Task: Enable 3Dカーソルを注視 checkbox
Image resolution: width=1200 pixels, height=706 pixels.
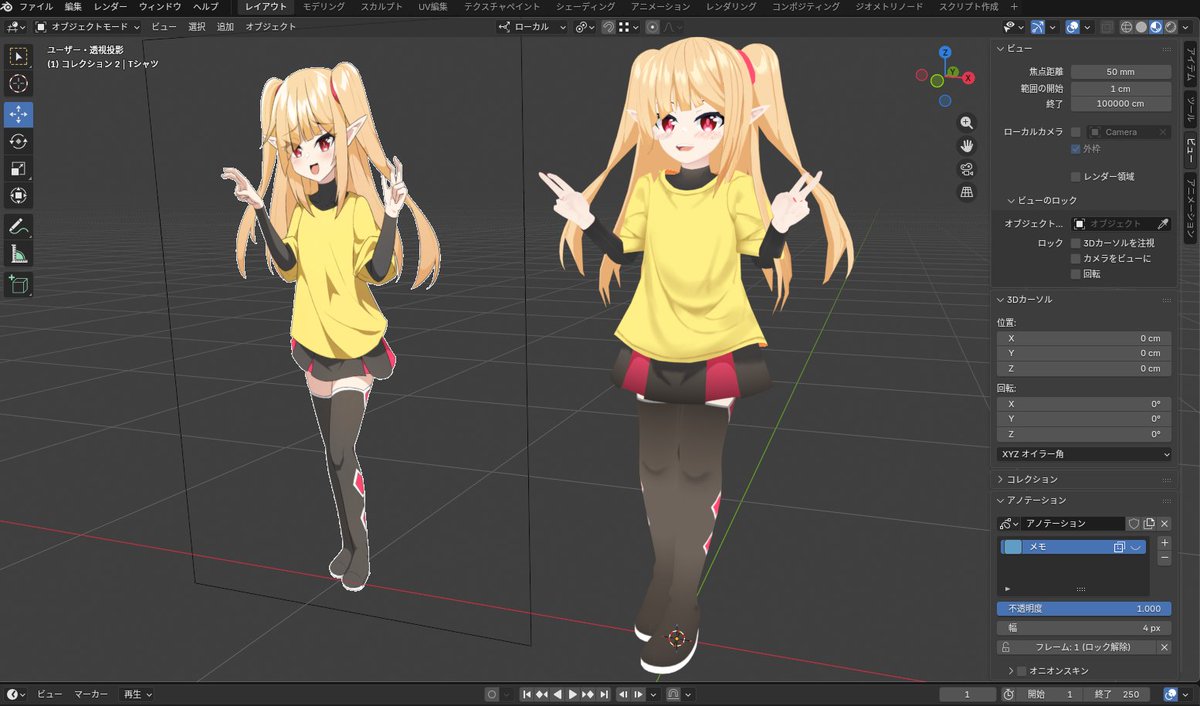Action: coord(1075,243)
